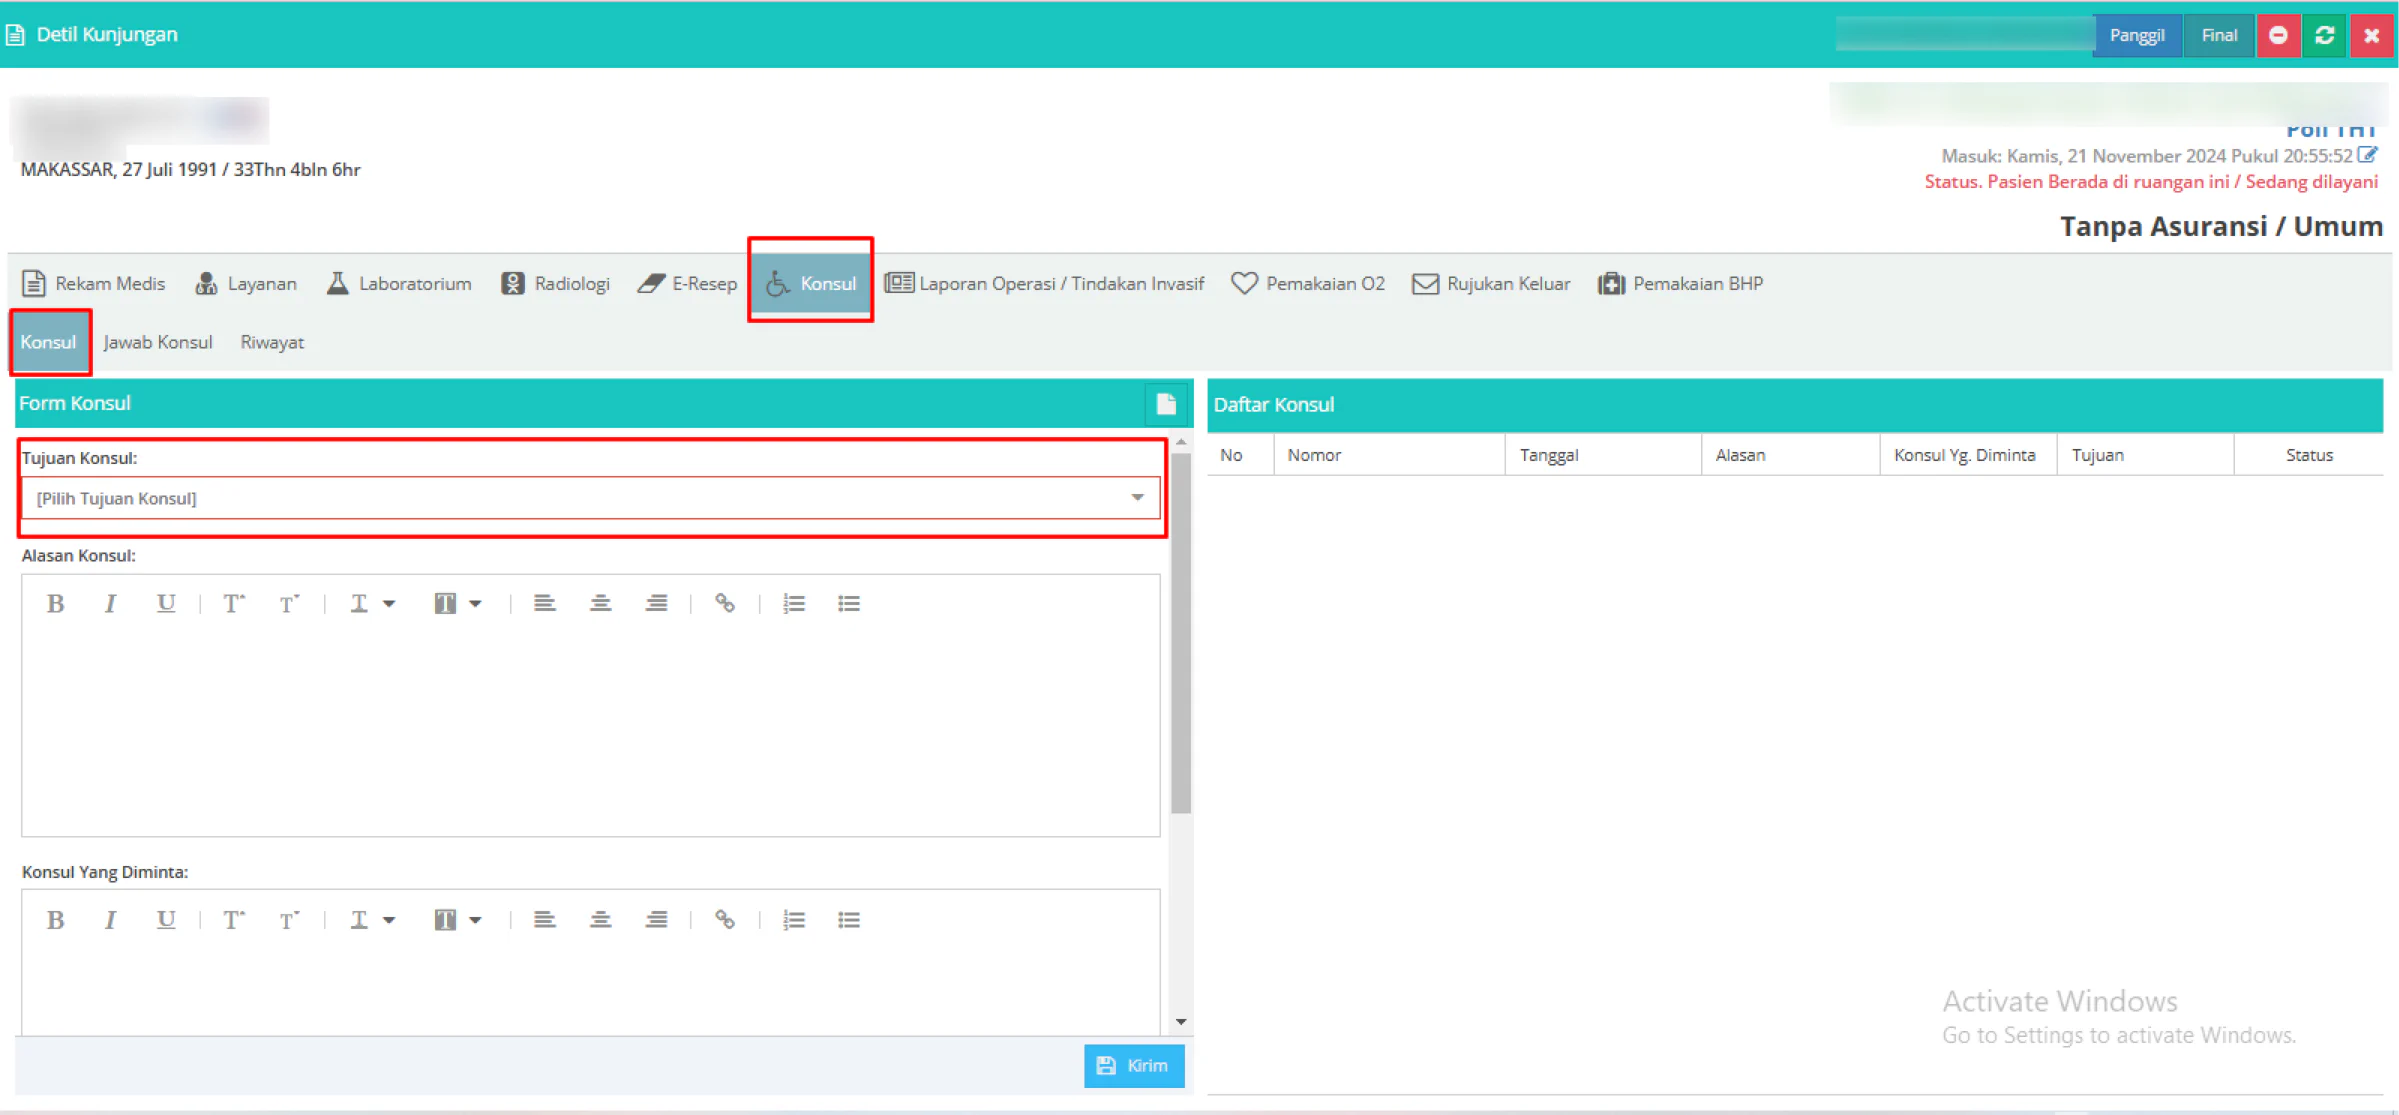Image resolution: width=2399 pixels, height=1115 pixels.
Task: Click the Nomor column header
Action: (x=1389, y=455)
